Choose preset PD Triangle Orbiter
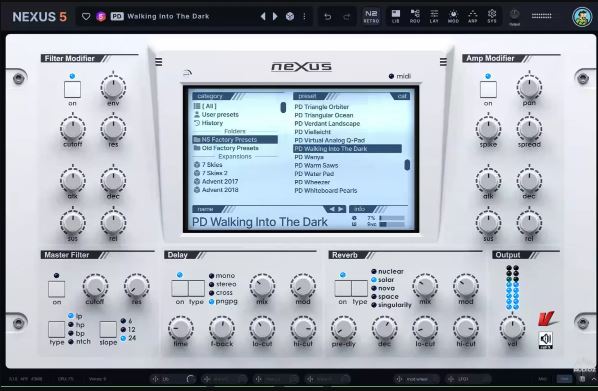598x391 pixels. tap(322, 107)
